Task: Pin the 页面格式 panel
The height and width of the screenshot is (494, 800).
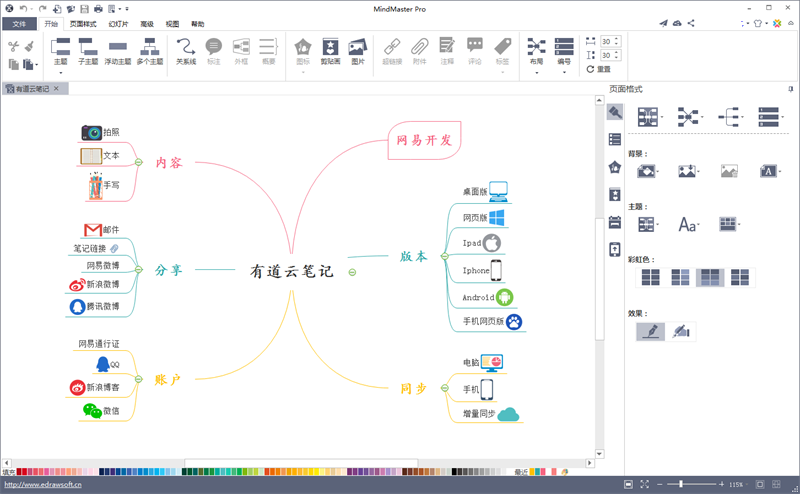Action: click(791, 89)
